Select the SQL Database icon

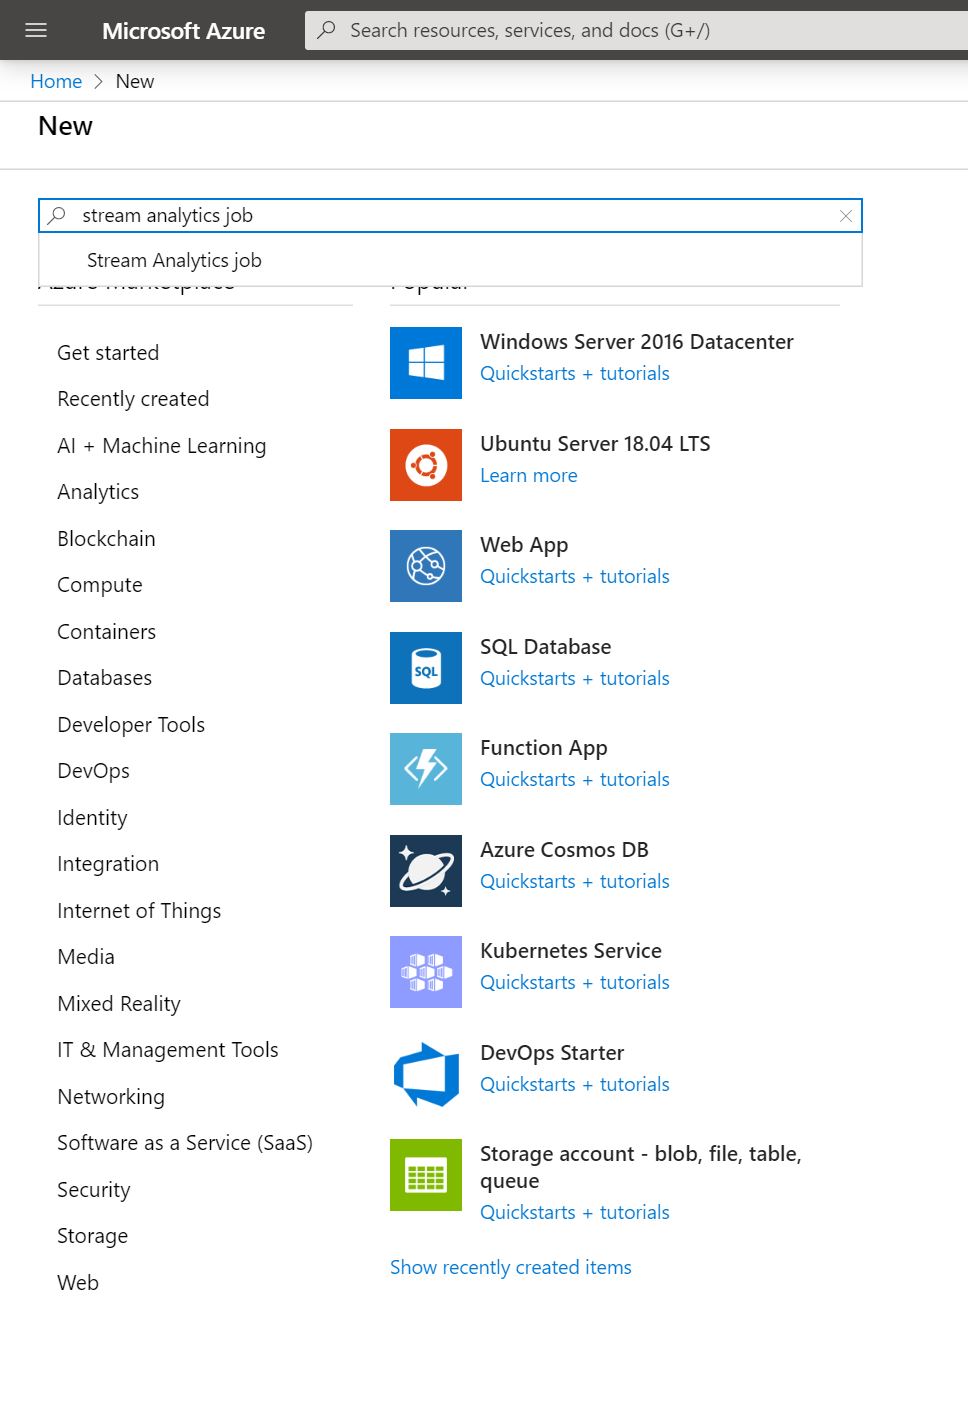(x=425, y=668)
